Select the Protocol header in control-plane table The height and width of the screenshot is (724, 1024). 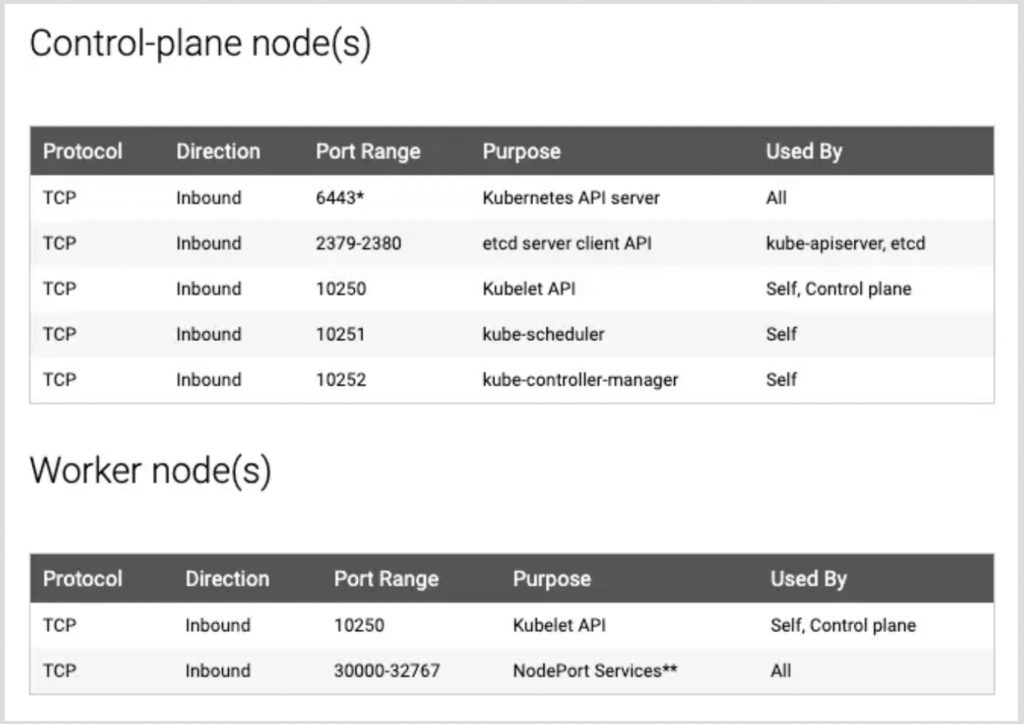click(x=82, y=151)
